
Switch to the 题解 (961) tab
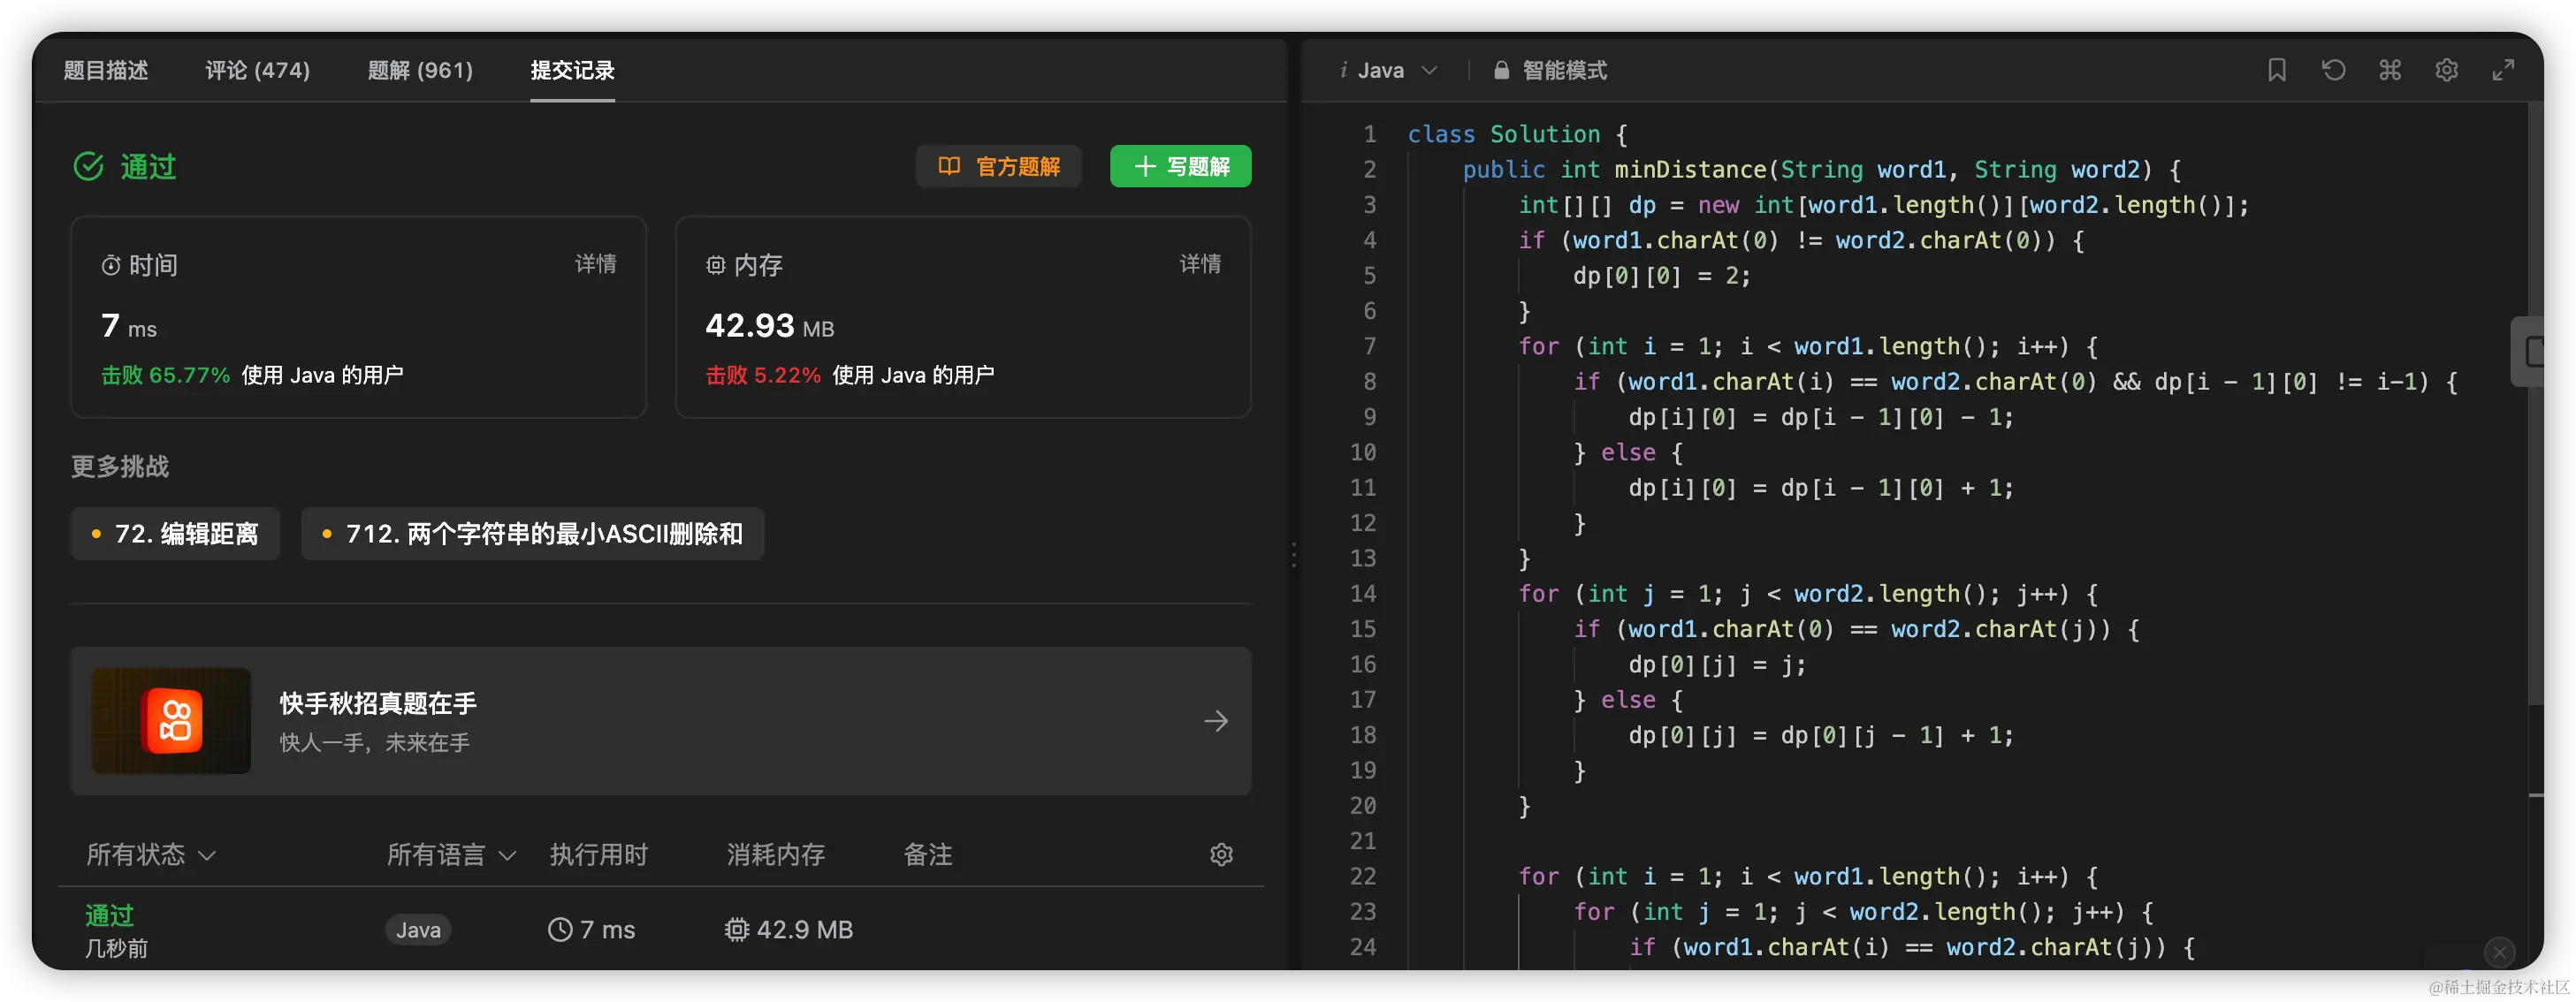tap(420, 70)
